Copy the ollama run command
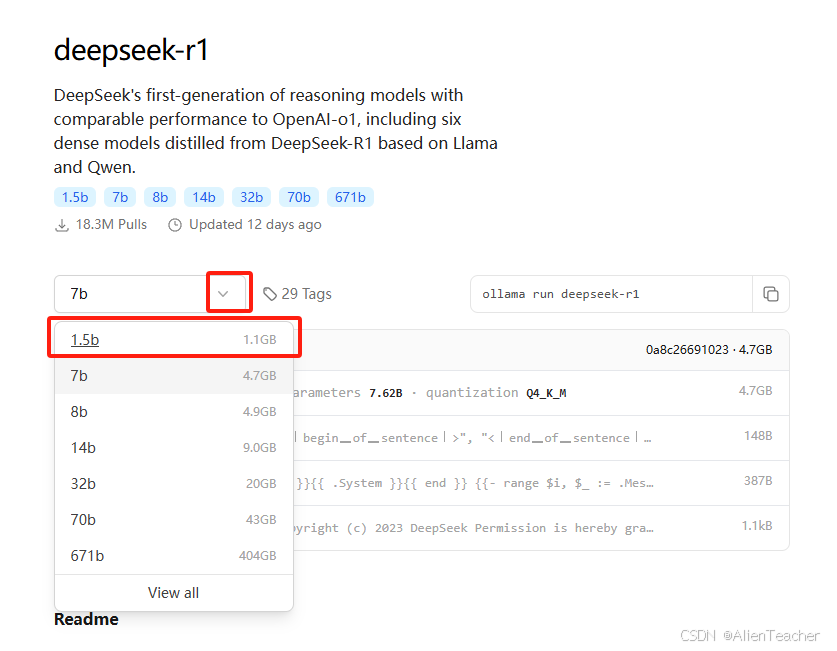This screenshot has width=837, height=651. point(770,294)
